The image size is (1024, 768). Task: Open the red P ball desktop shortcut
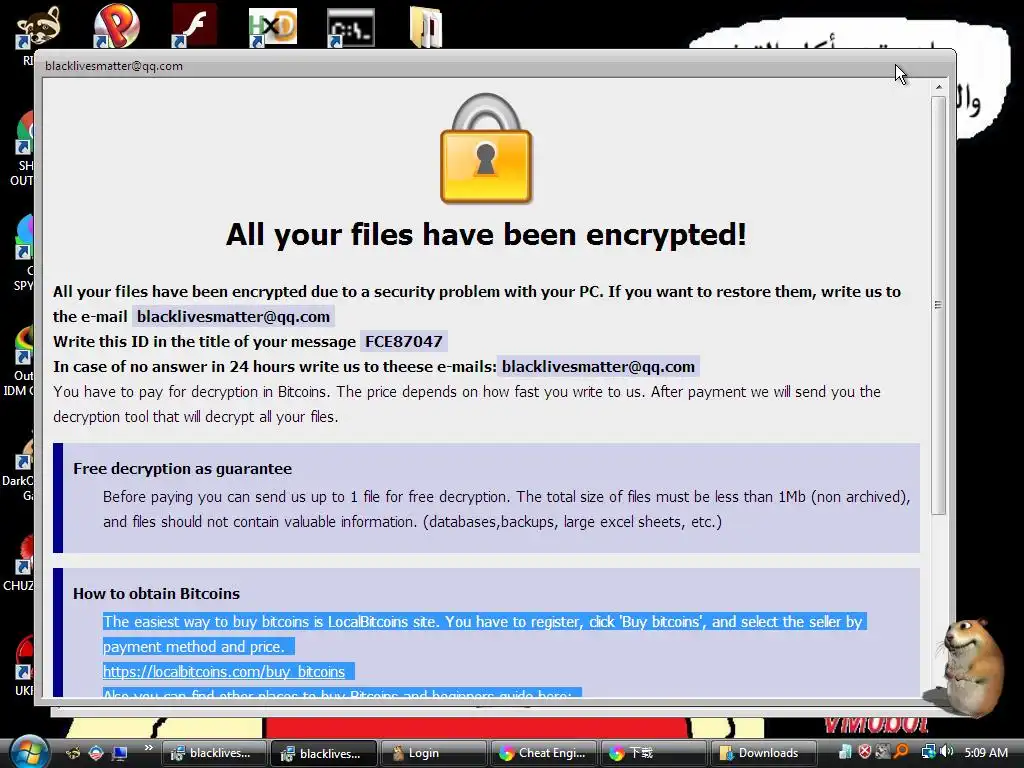[116, 26]
